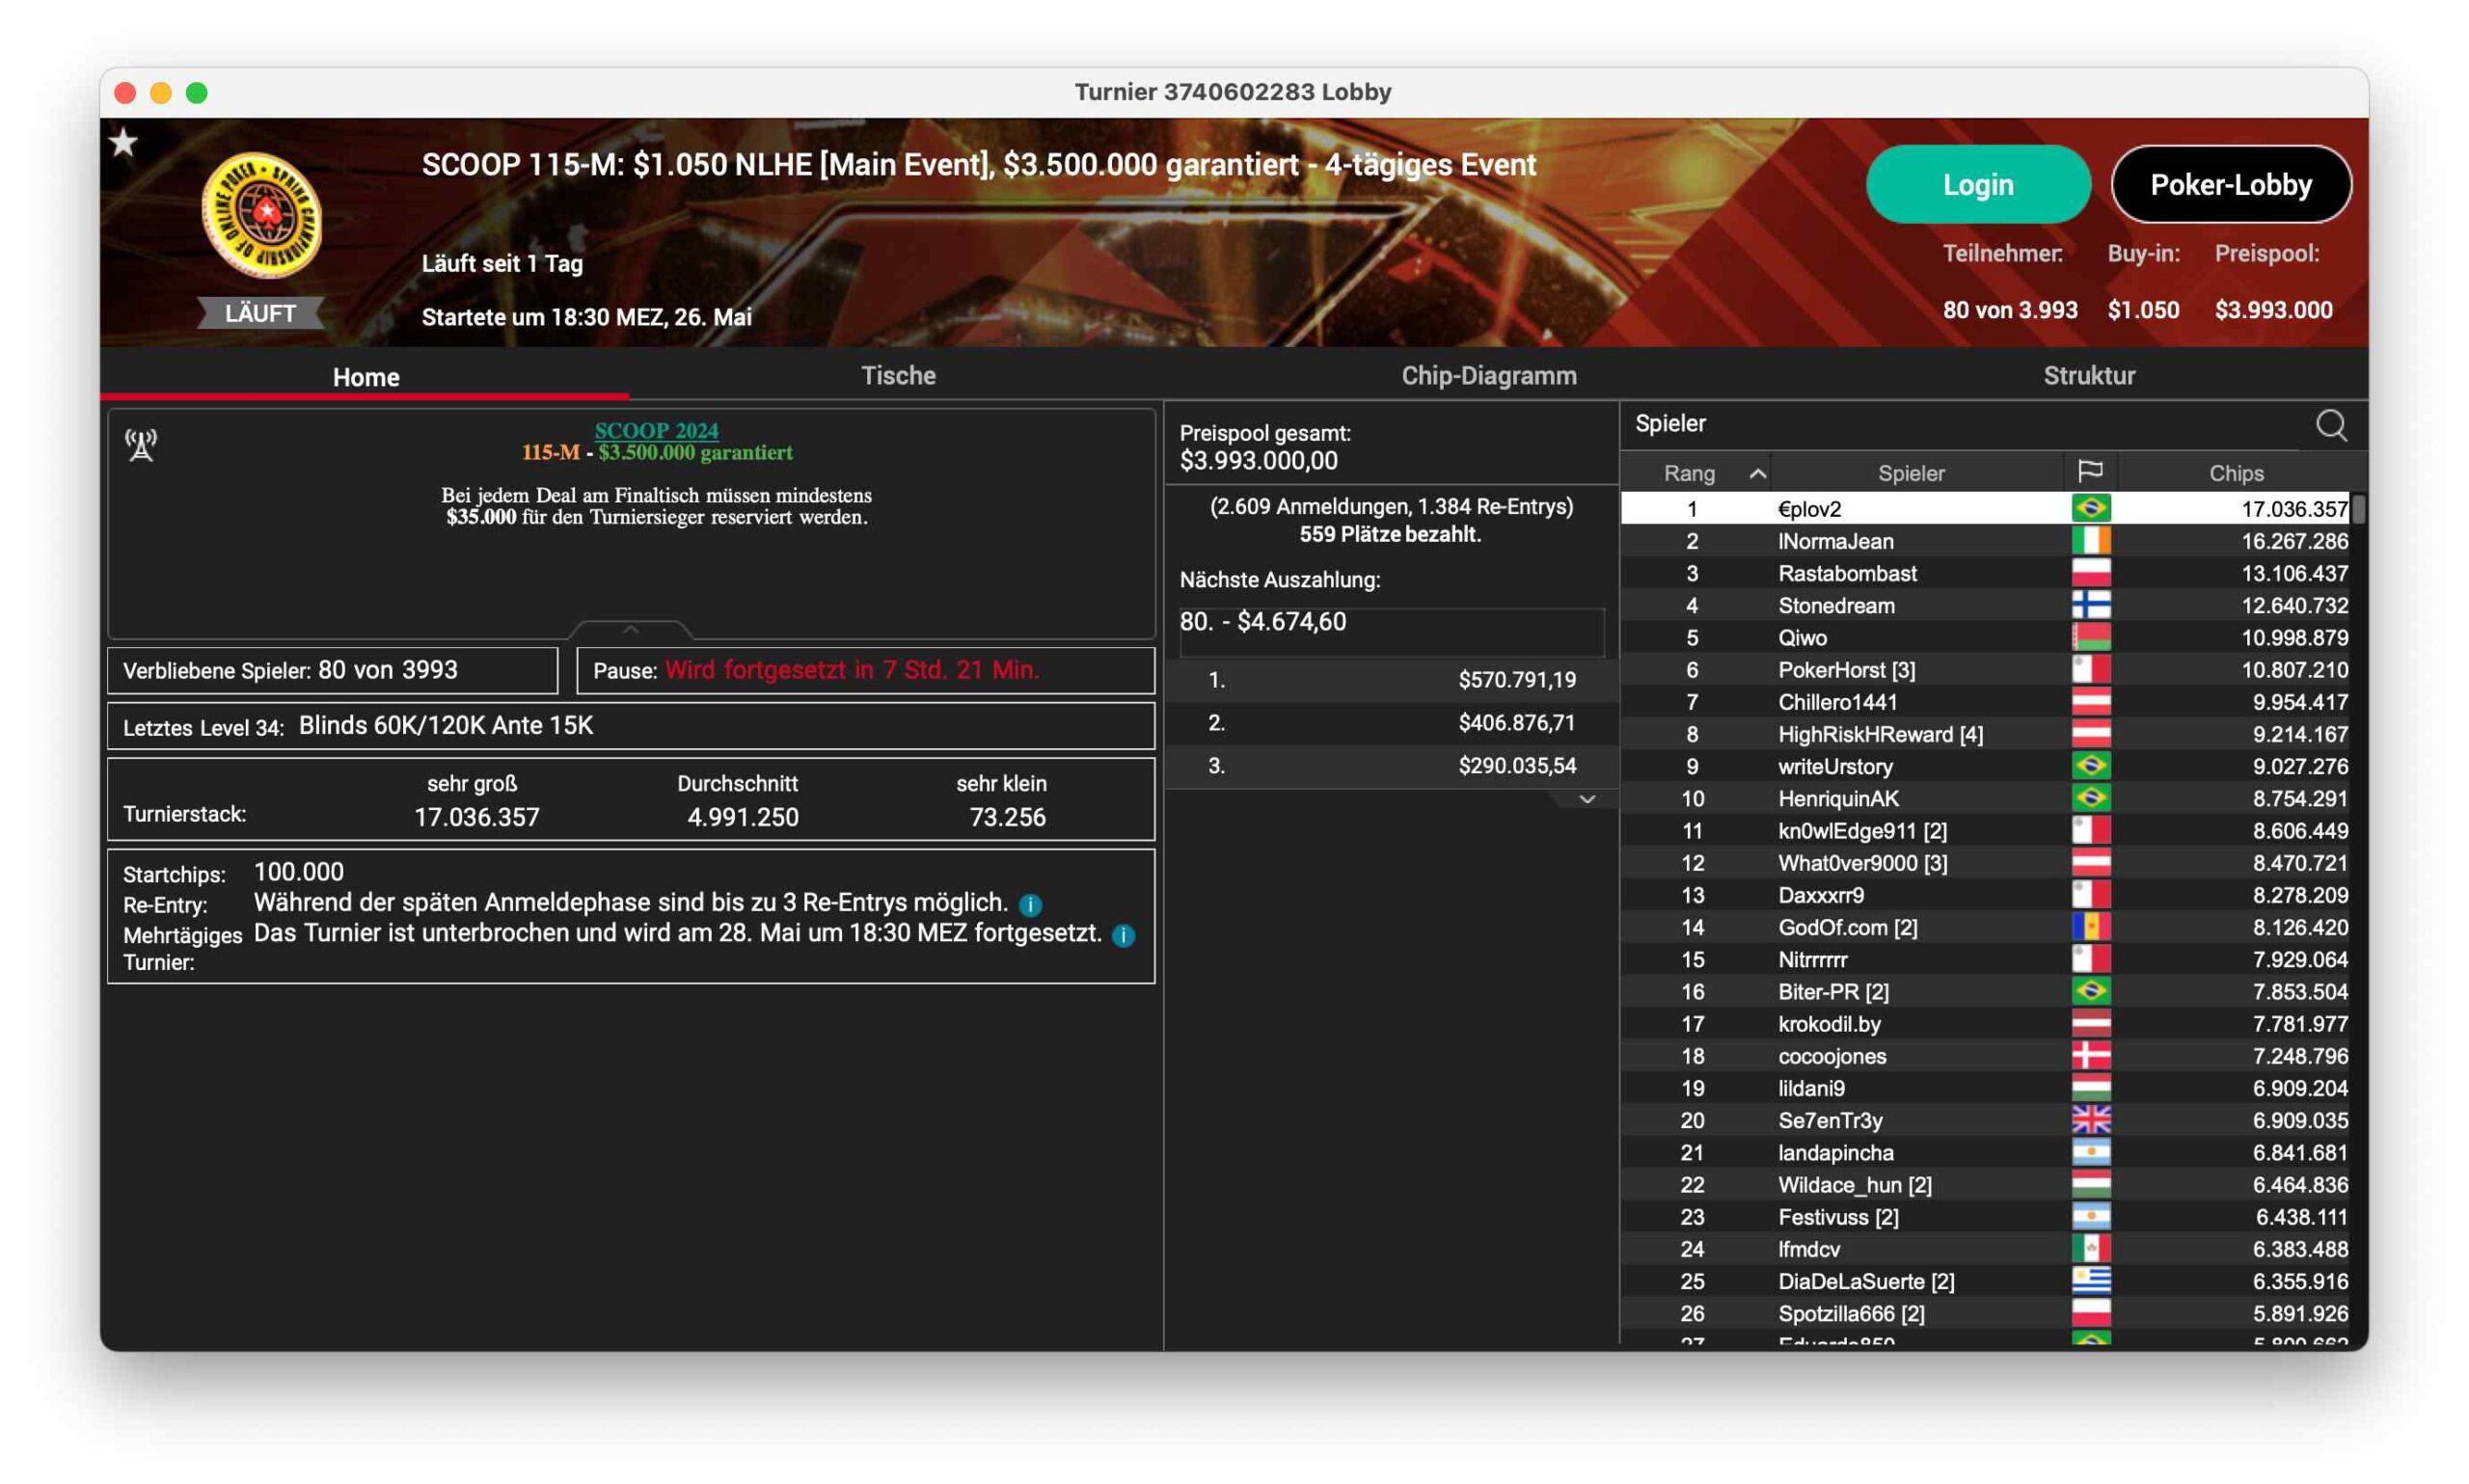This screenshot has width=2469, height=1484.
Task: Click Brazil flag next to €plov2
Action: (2090, 508)
